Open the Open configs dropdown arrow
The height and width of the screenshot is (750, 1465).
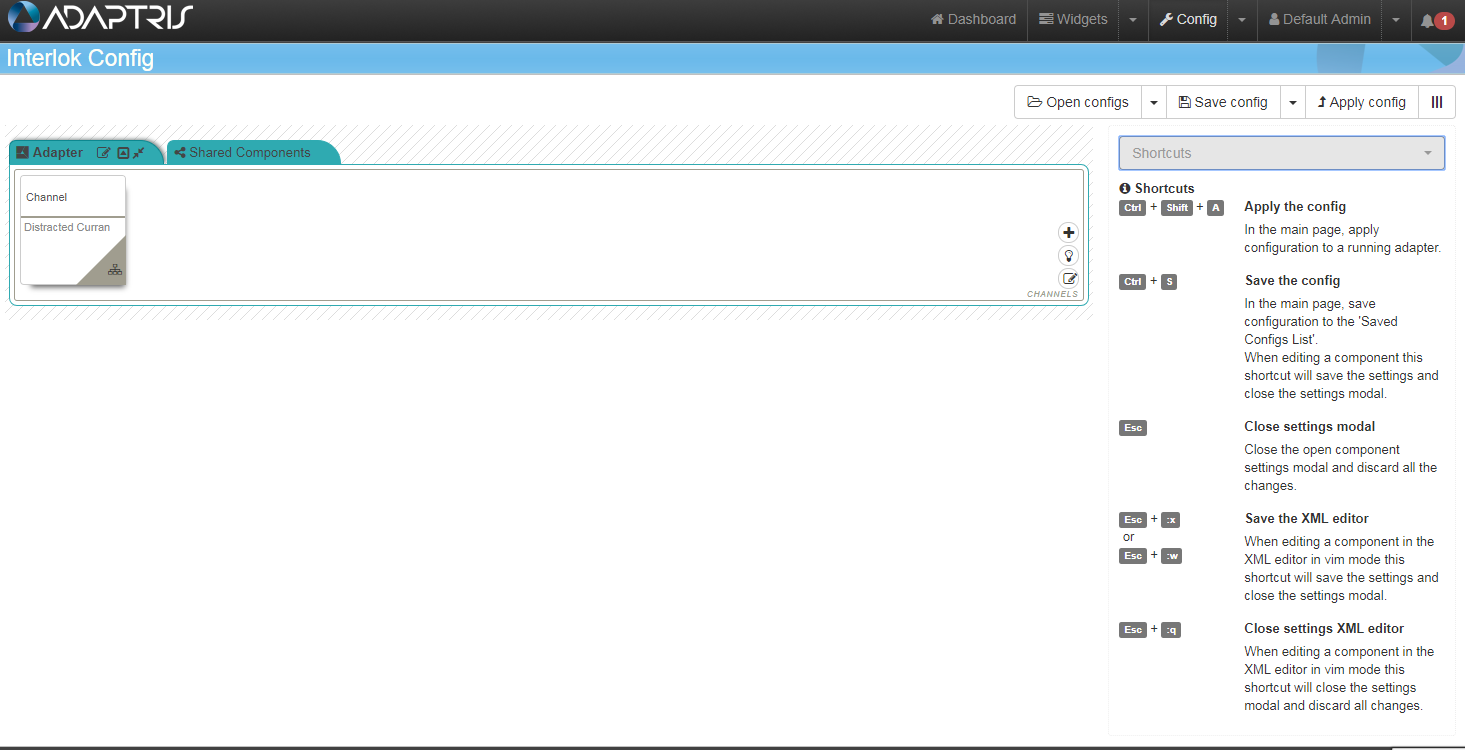[1154, 102]
